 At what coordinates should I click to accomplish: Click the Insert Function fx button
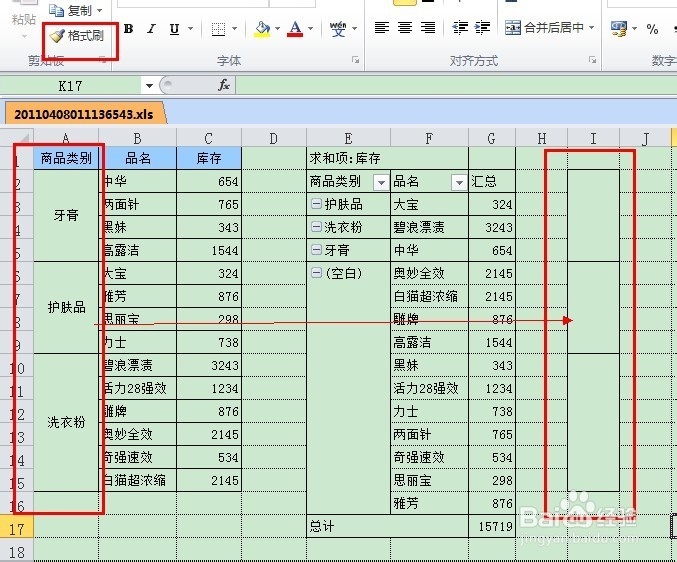[x=224, y=85]
